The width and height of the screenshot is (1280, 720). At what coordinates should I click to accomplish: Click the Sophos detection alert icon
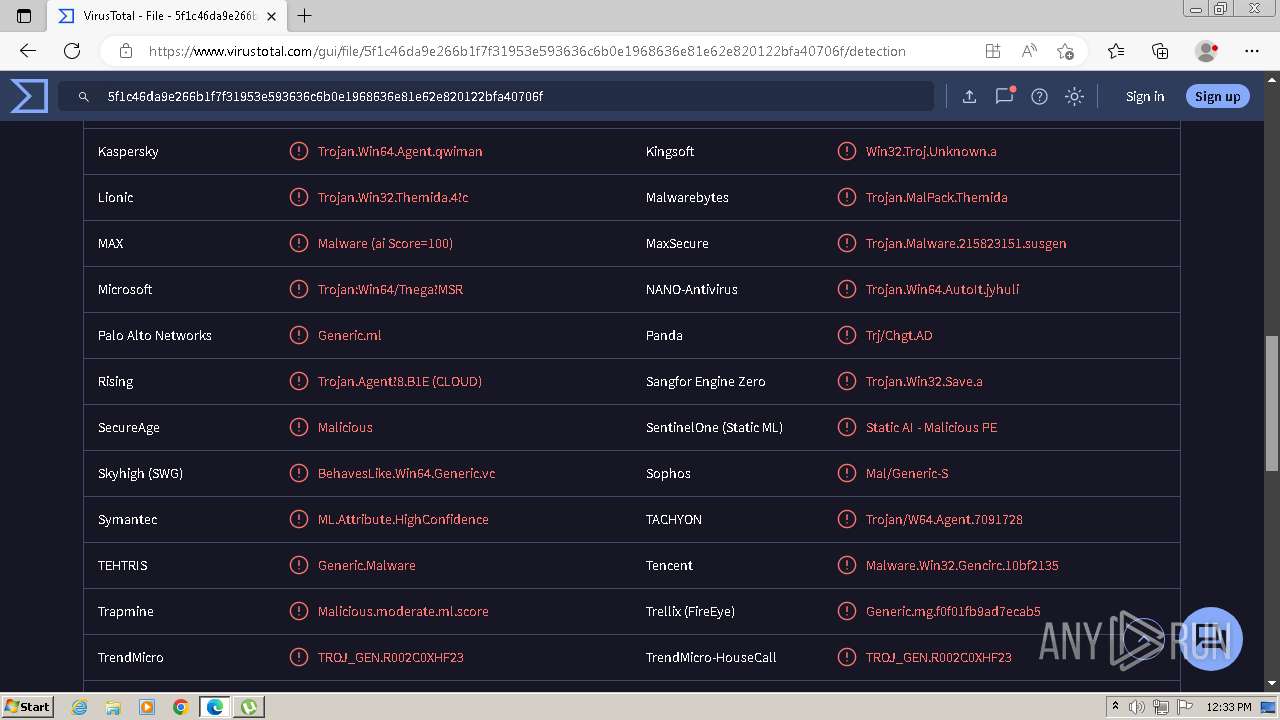846,473
